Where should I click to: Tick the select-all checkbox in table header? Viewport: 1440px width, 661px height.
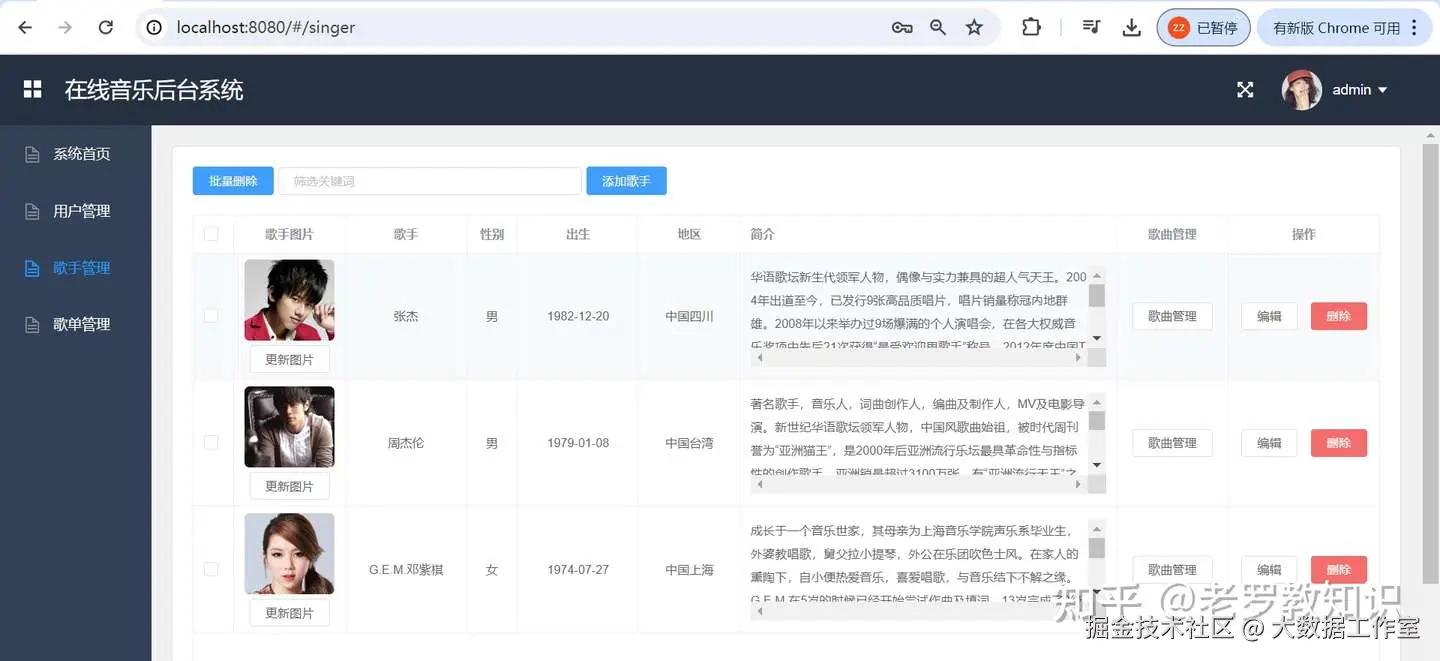pos(211,234)
